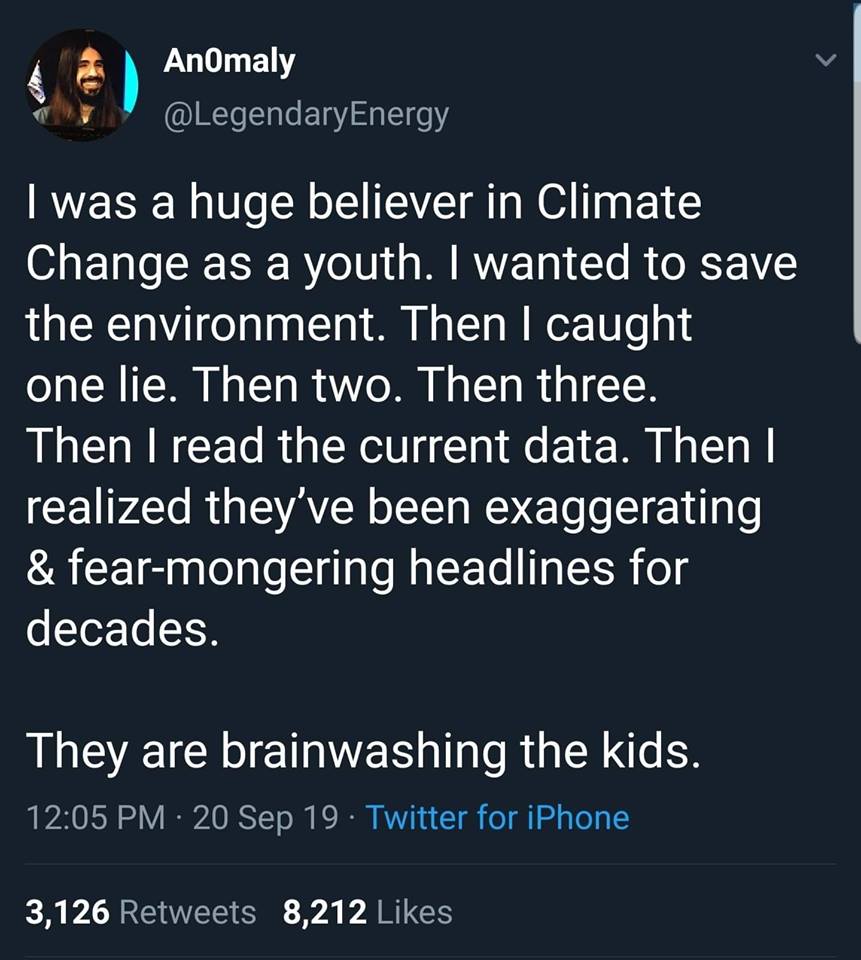
Task: Click the cyan circle beside the avatar
Action: [x=130, y=85]
